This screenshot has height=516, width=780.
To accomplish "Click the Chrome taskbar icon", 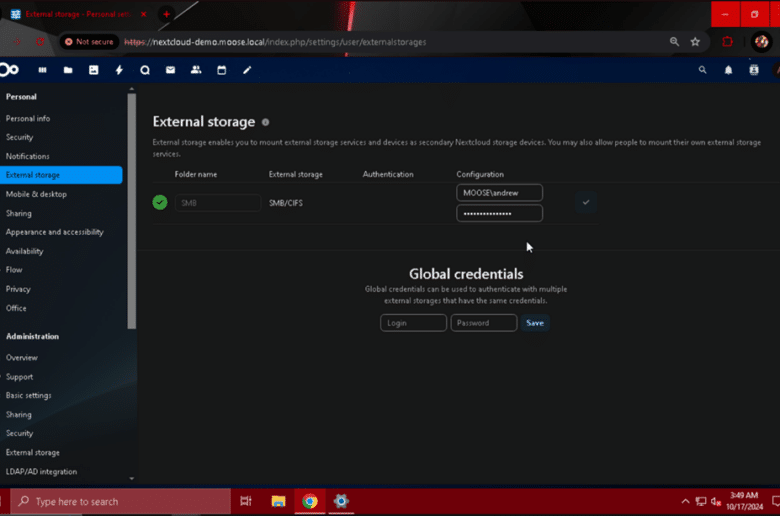I will point(309,501).
